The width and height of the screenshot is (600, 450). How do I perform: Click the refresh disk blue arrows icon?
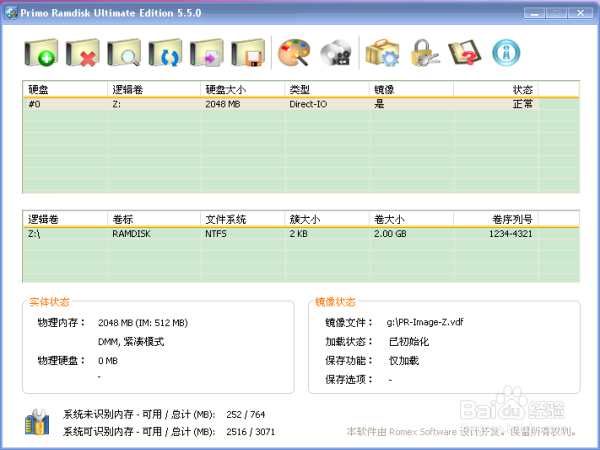tap(165, 53)
